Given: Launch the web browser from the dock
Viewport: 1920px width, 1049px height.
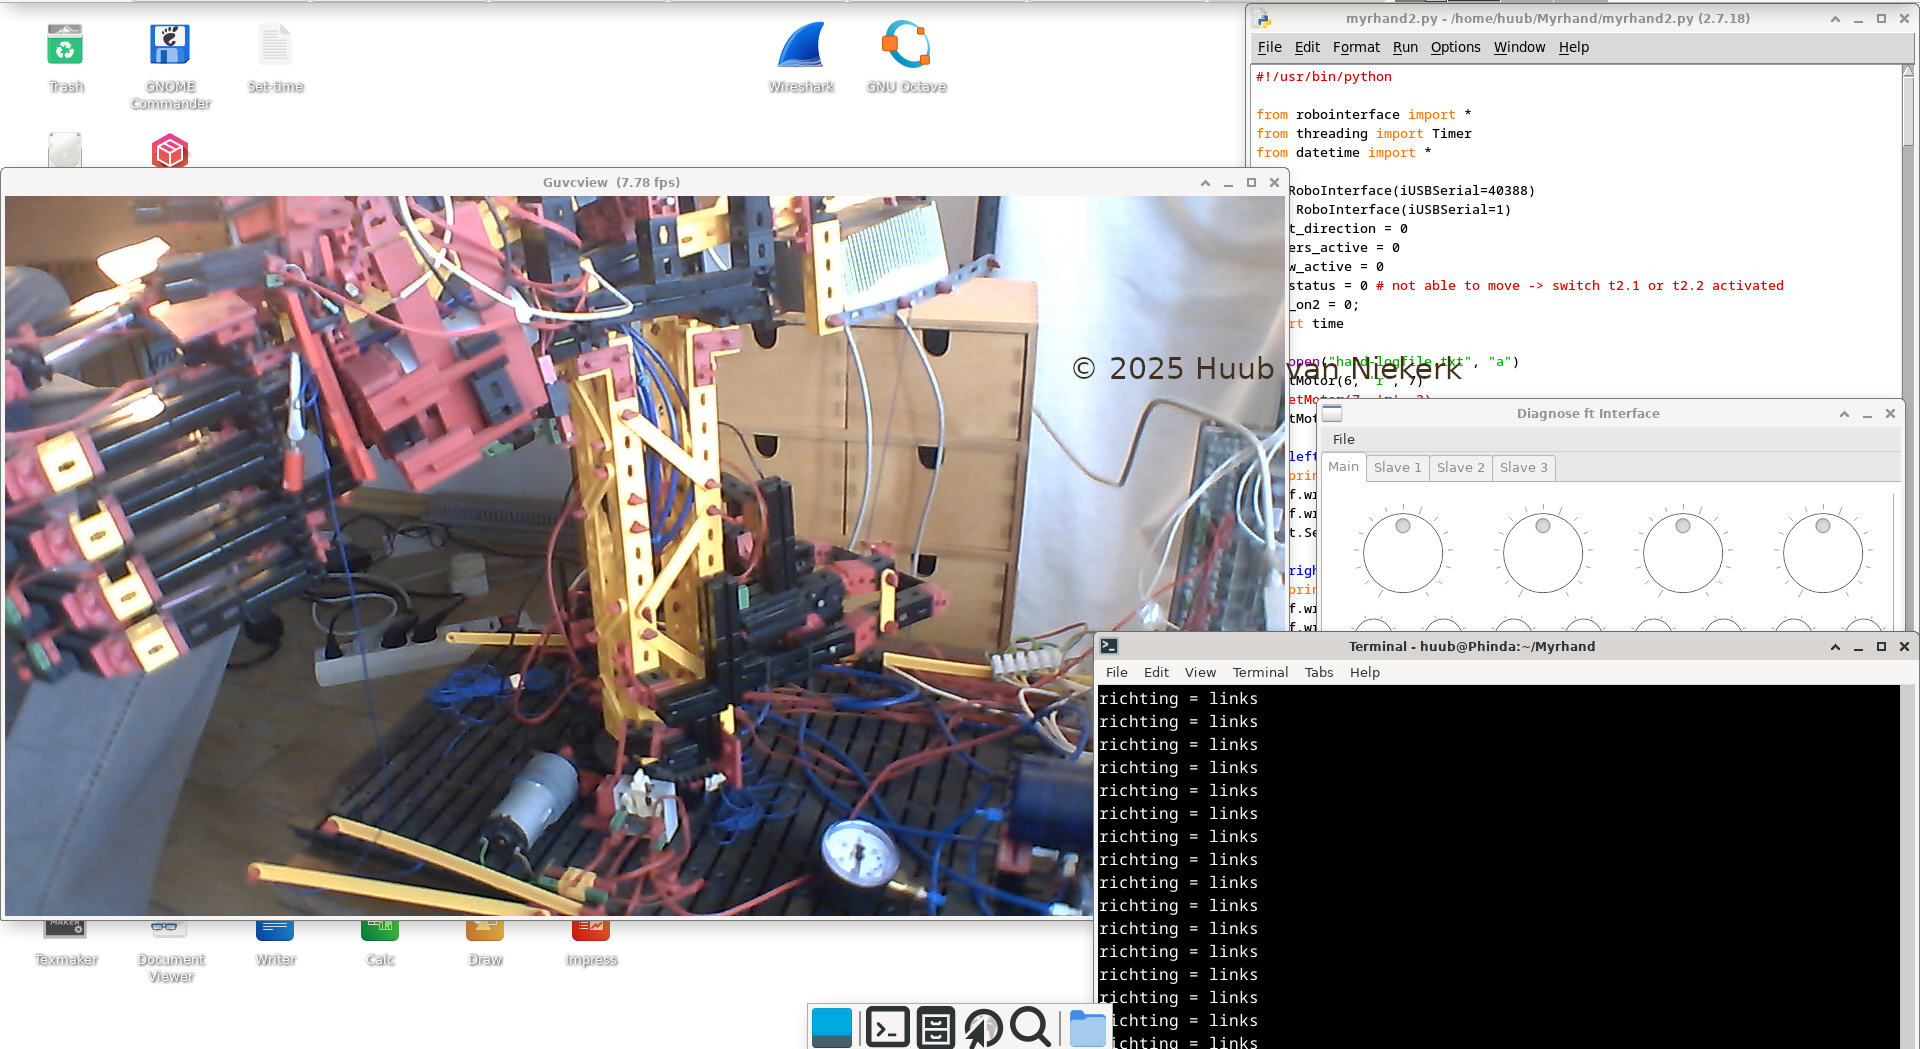Looking at the screenshot, I should [984, 1027].
